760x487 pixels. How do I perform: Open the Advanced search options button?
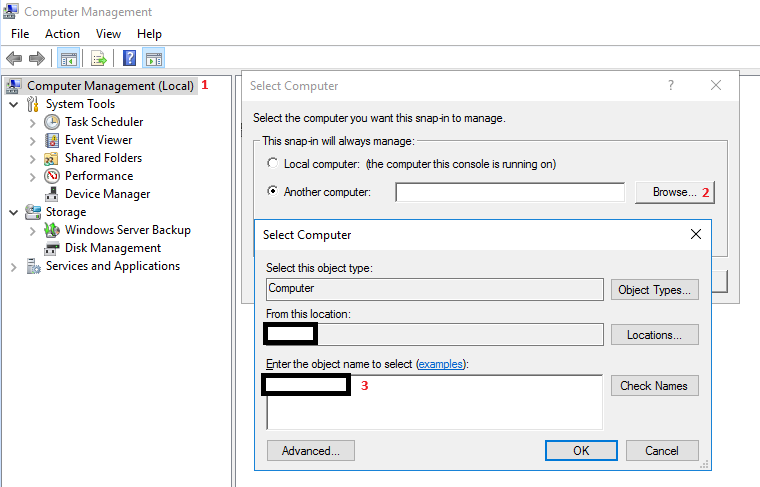(x=310, y=451)
